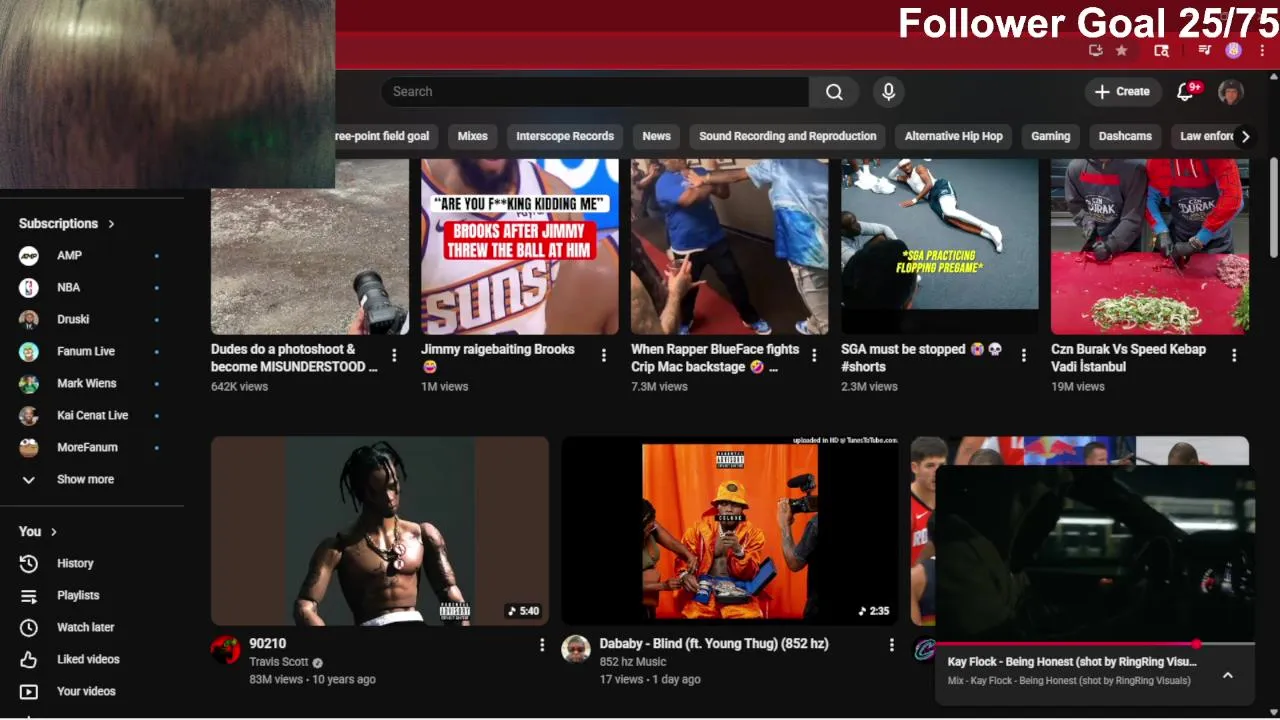Expand miniplayer with up chevron
The height and width of the screenshot is (720, 1280).
(x=1228, y=675)
